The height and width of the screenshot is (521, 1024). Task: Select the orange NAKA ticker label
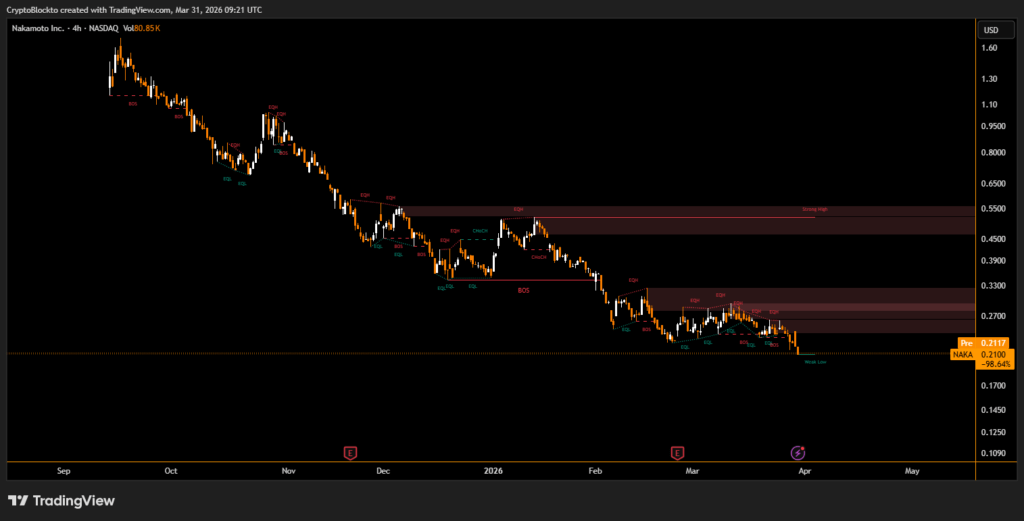pos(962,354)
